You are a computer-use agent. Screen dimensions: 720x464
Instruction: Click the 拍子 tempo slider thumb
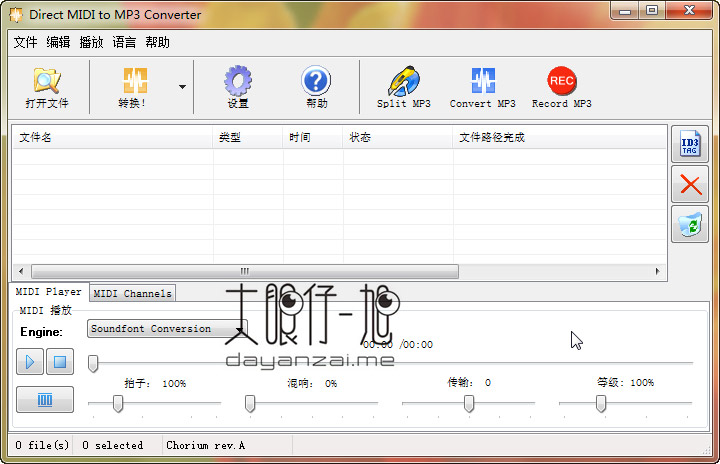[118, 403]
